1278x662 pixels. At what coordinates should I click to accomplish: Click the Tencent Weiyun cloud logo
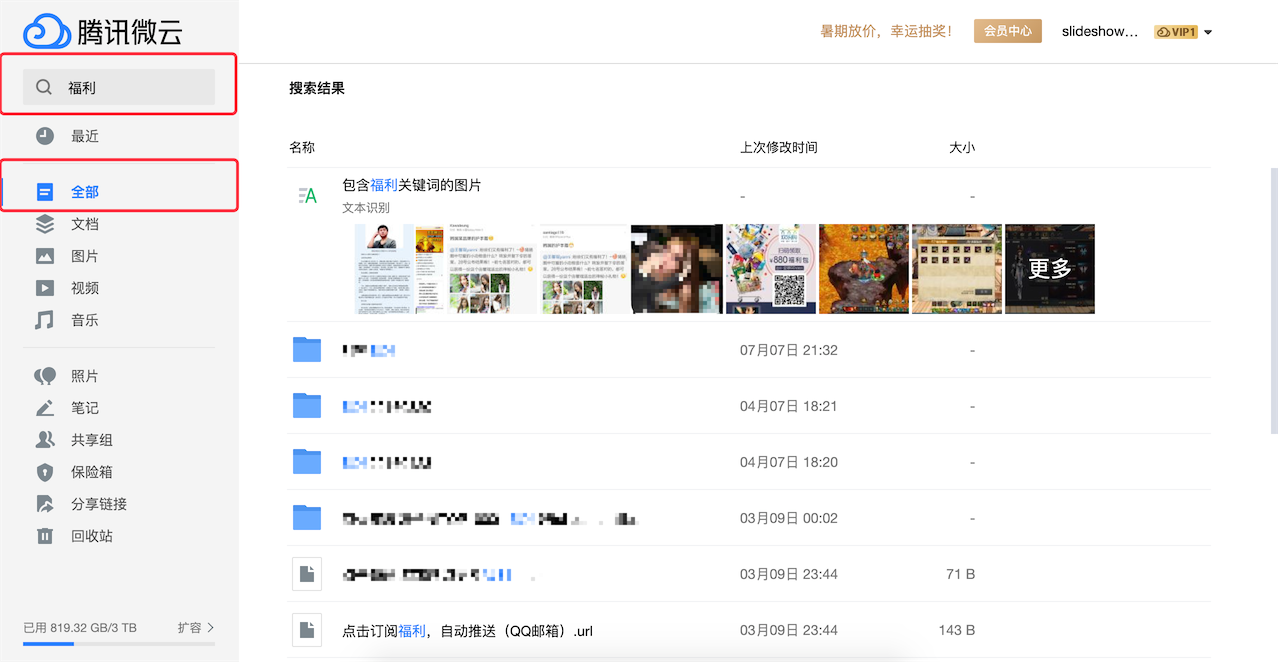click(47, 31)
